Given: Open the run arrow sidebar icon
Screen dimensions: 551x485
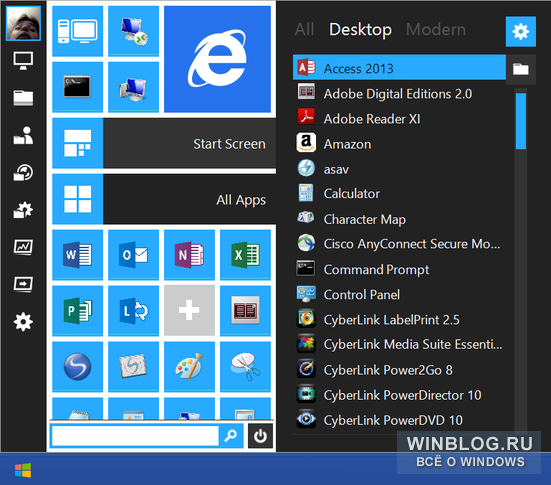Looking at the screenshot, I should [x=23, y=284].
